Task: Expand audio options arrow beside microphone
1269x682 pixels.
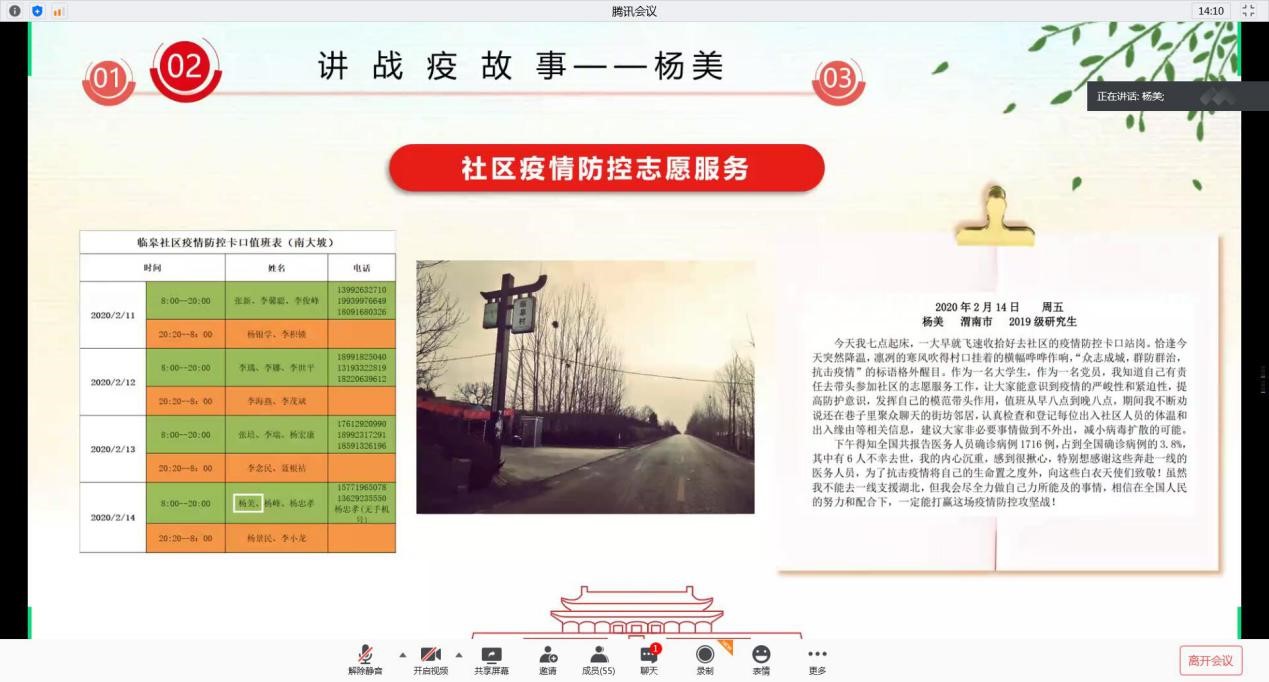Action: point(403,655)
